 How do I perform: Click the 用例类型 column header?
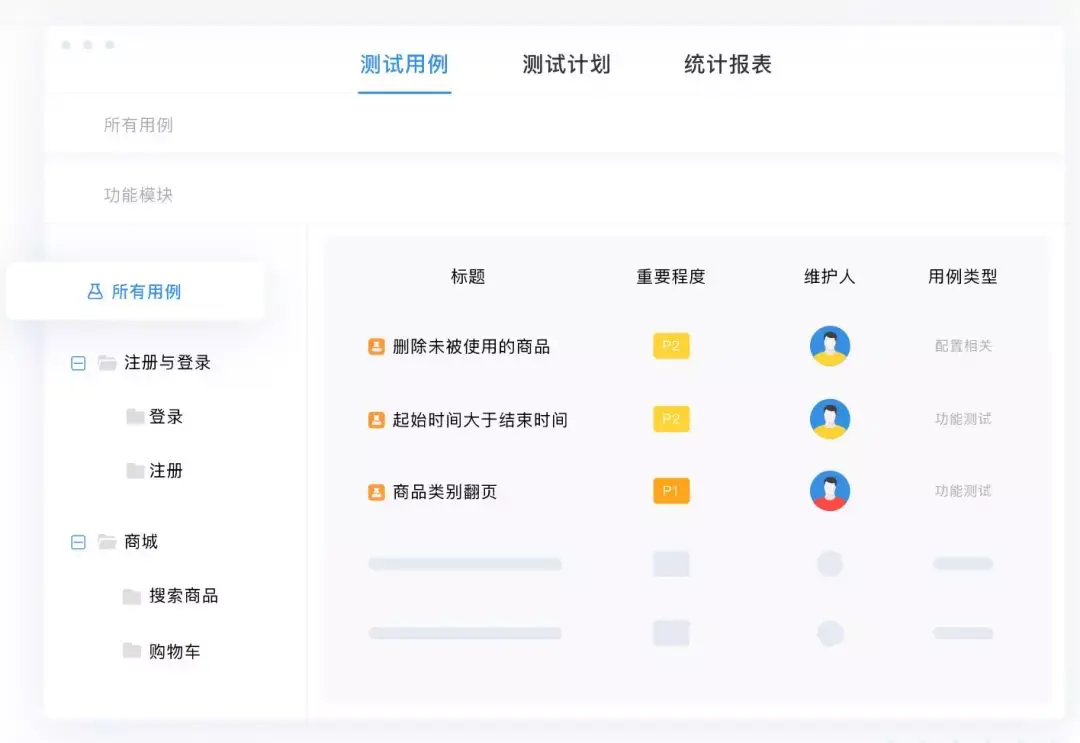(x=963, y=276)
